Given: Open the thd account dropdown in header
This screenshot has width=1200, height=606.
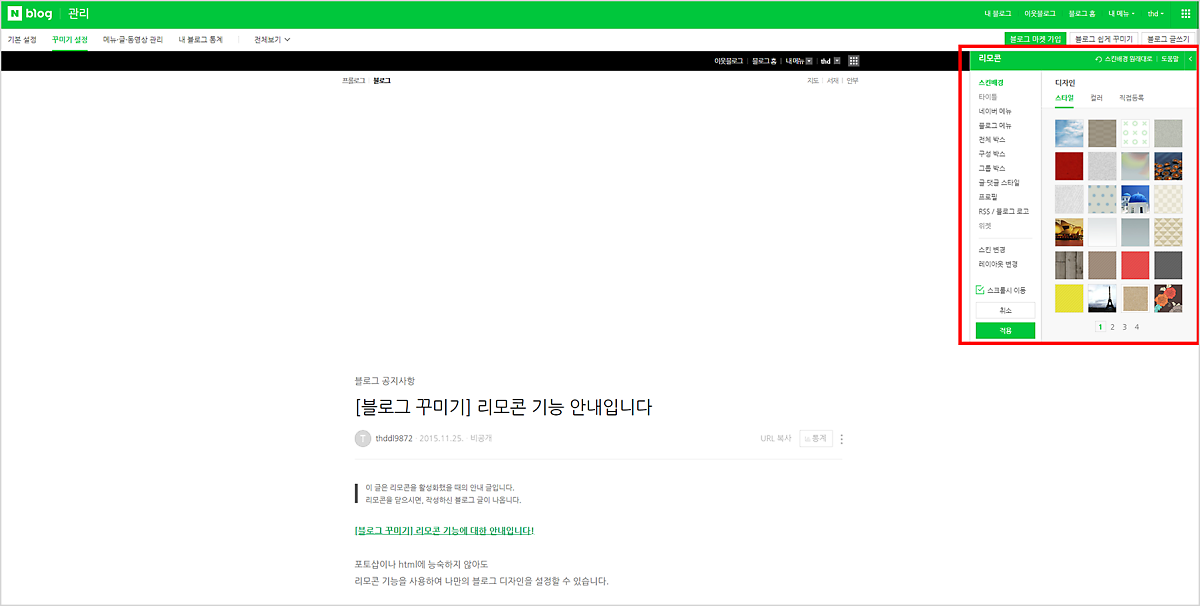Looking at the screenshot, I should point(1155,14).
